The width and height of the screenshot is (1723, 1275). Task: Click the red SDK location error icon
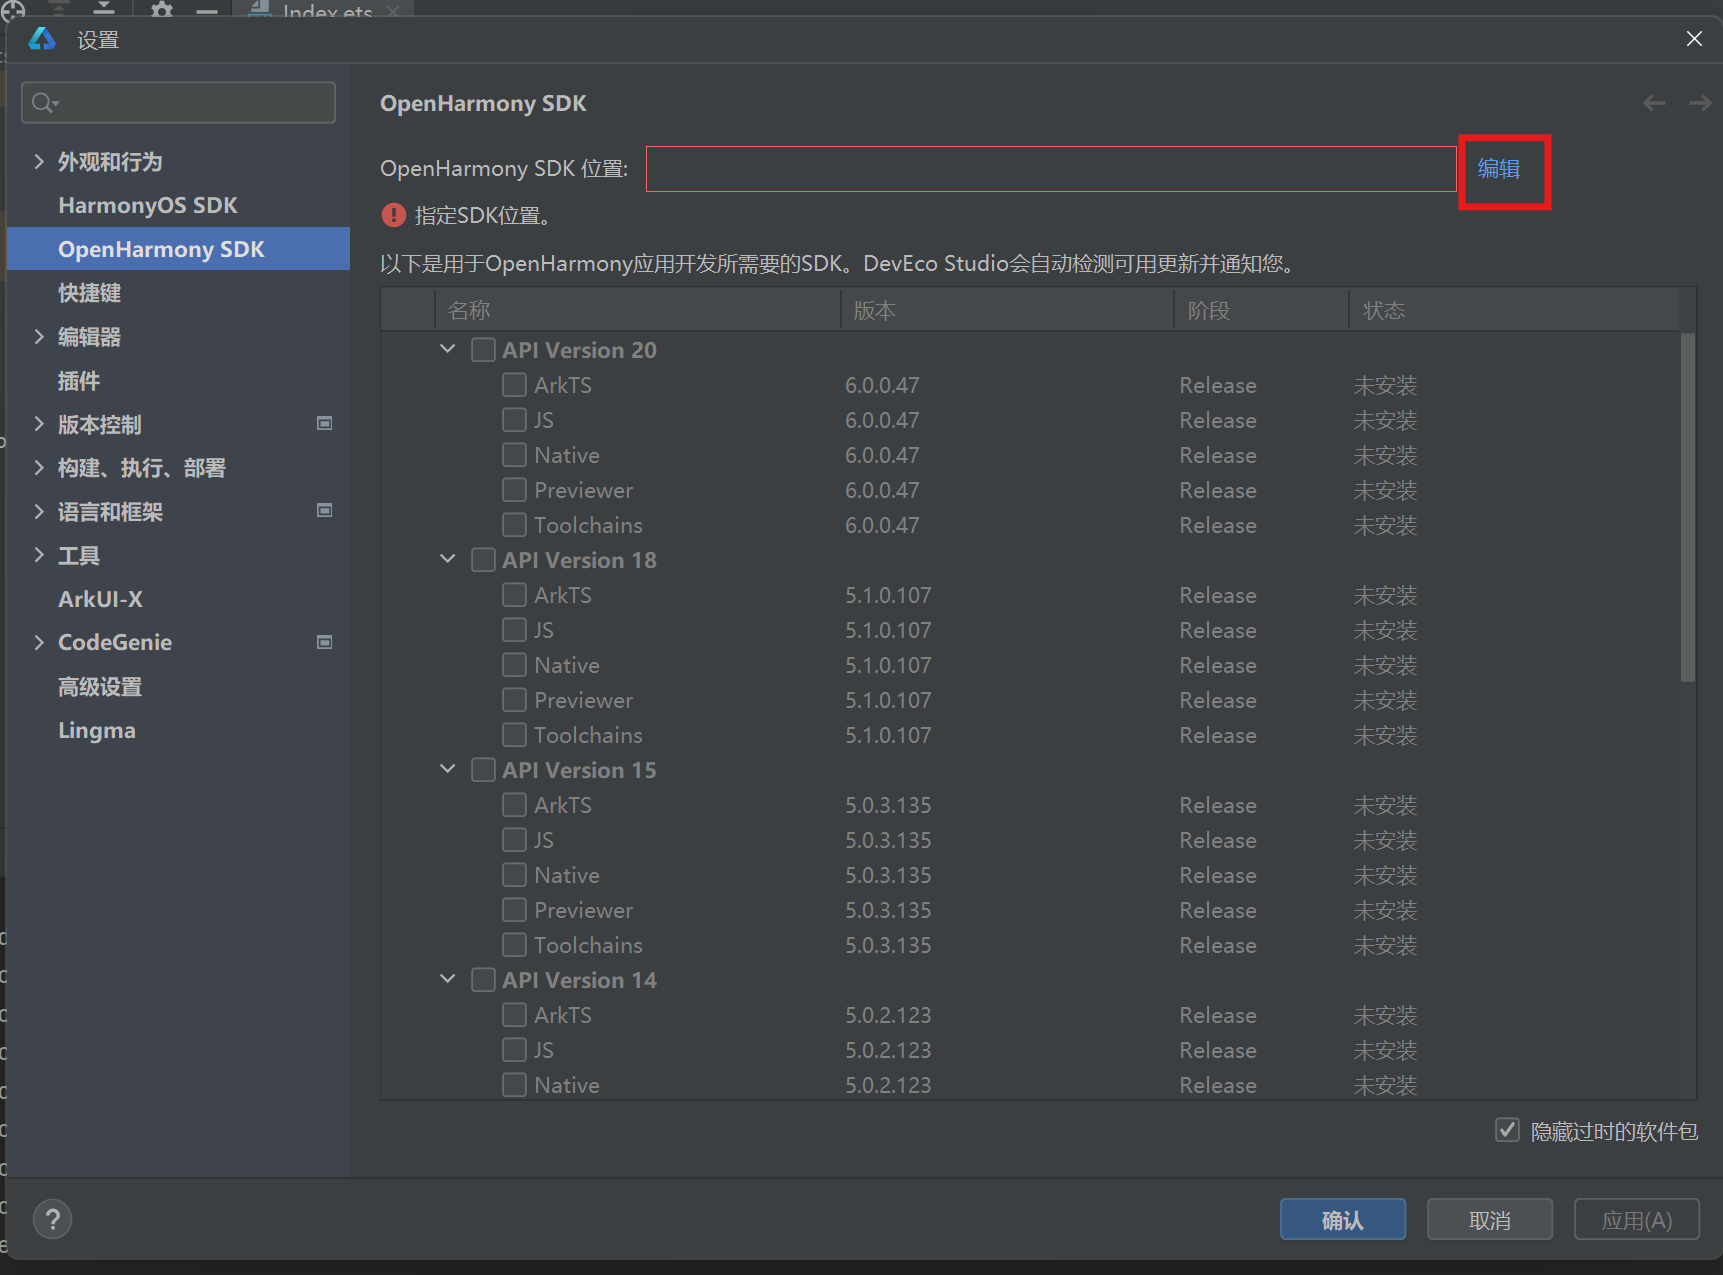[394, 215]
